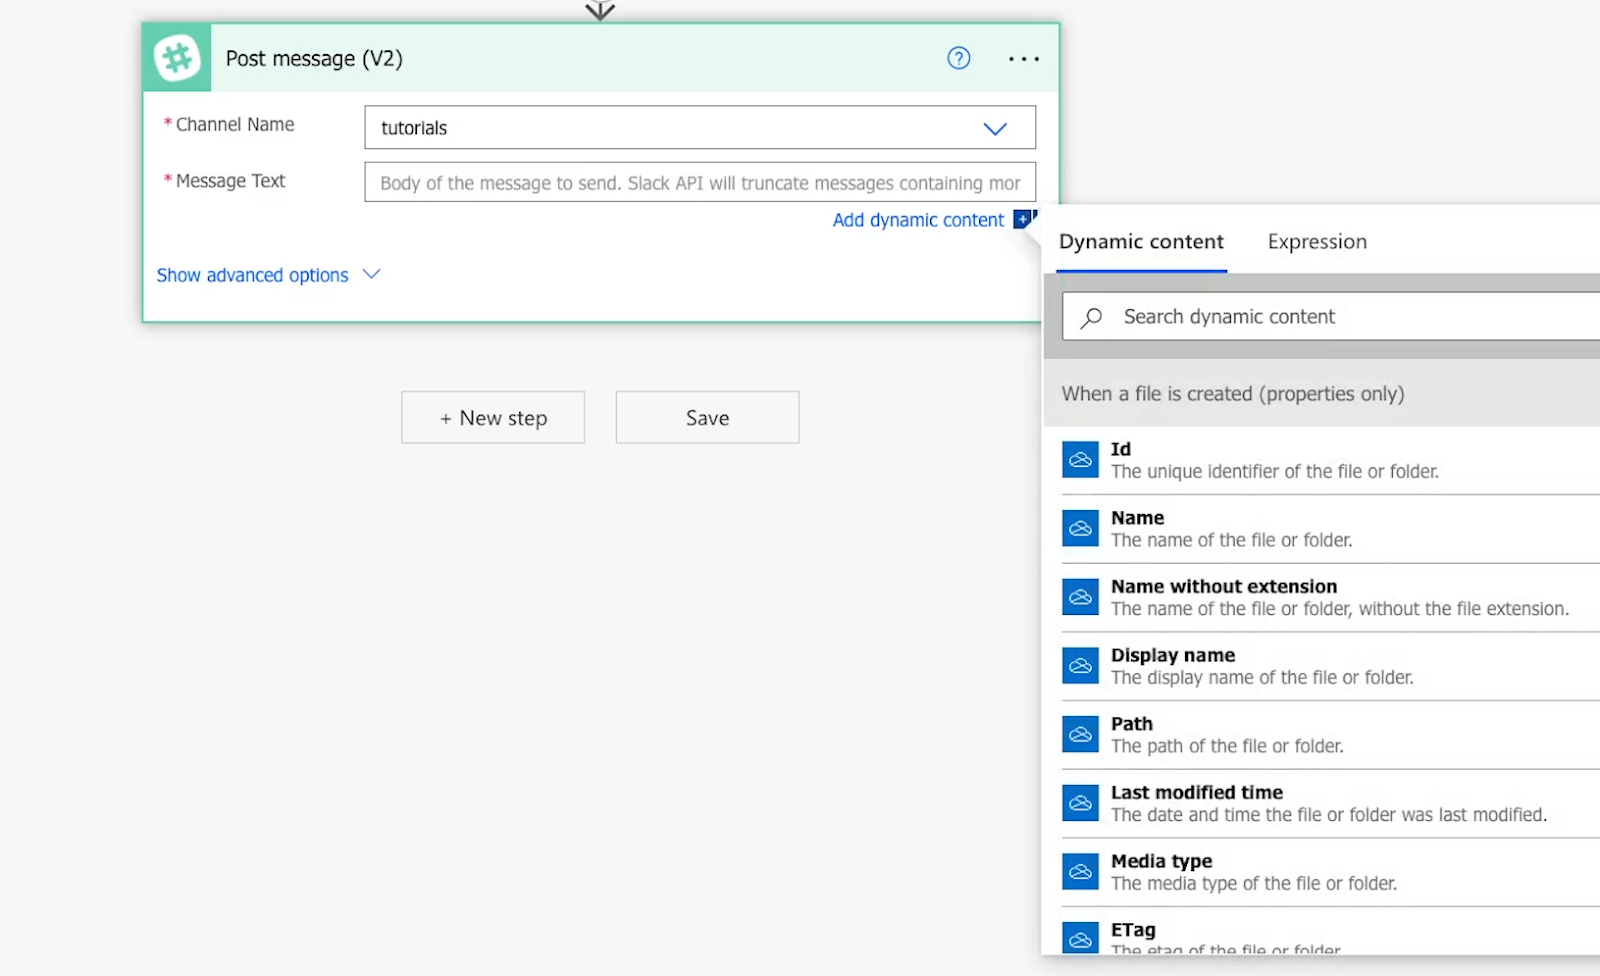The height and width of the screenshot is (976, 1600).
Task: Select the Last modified time item
Action: (x=1330, y=803)
